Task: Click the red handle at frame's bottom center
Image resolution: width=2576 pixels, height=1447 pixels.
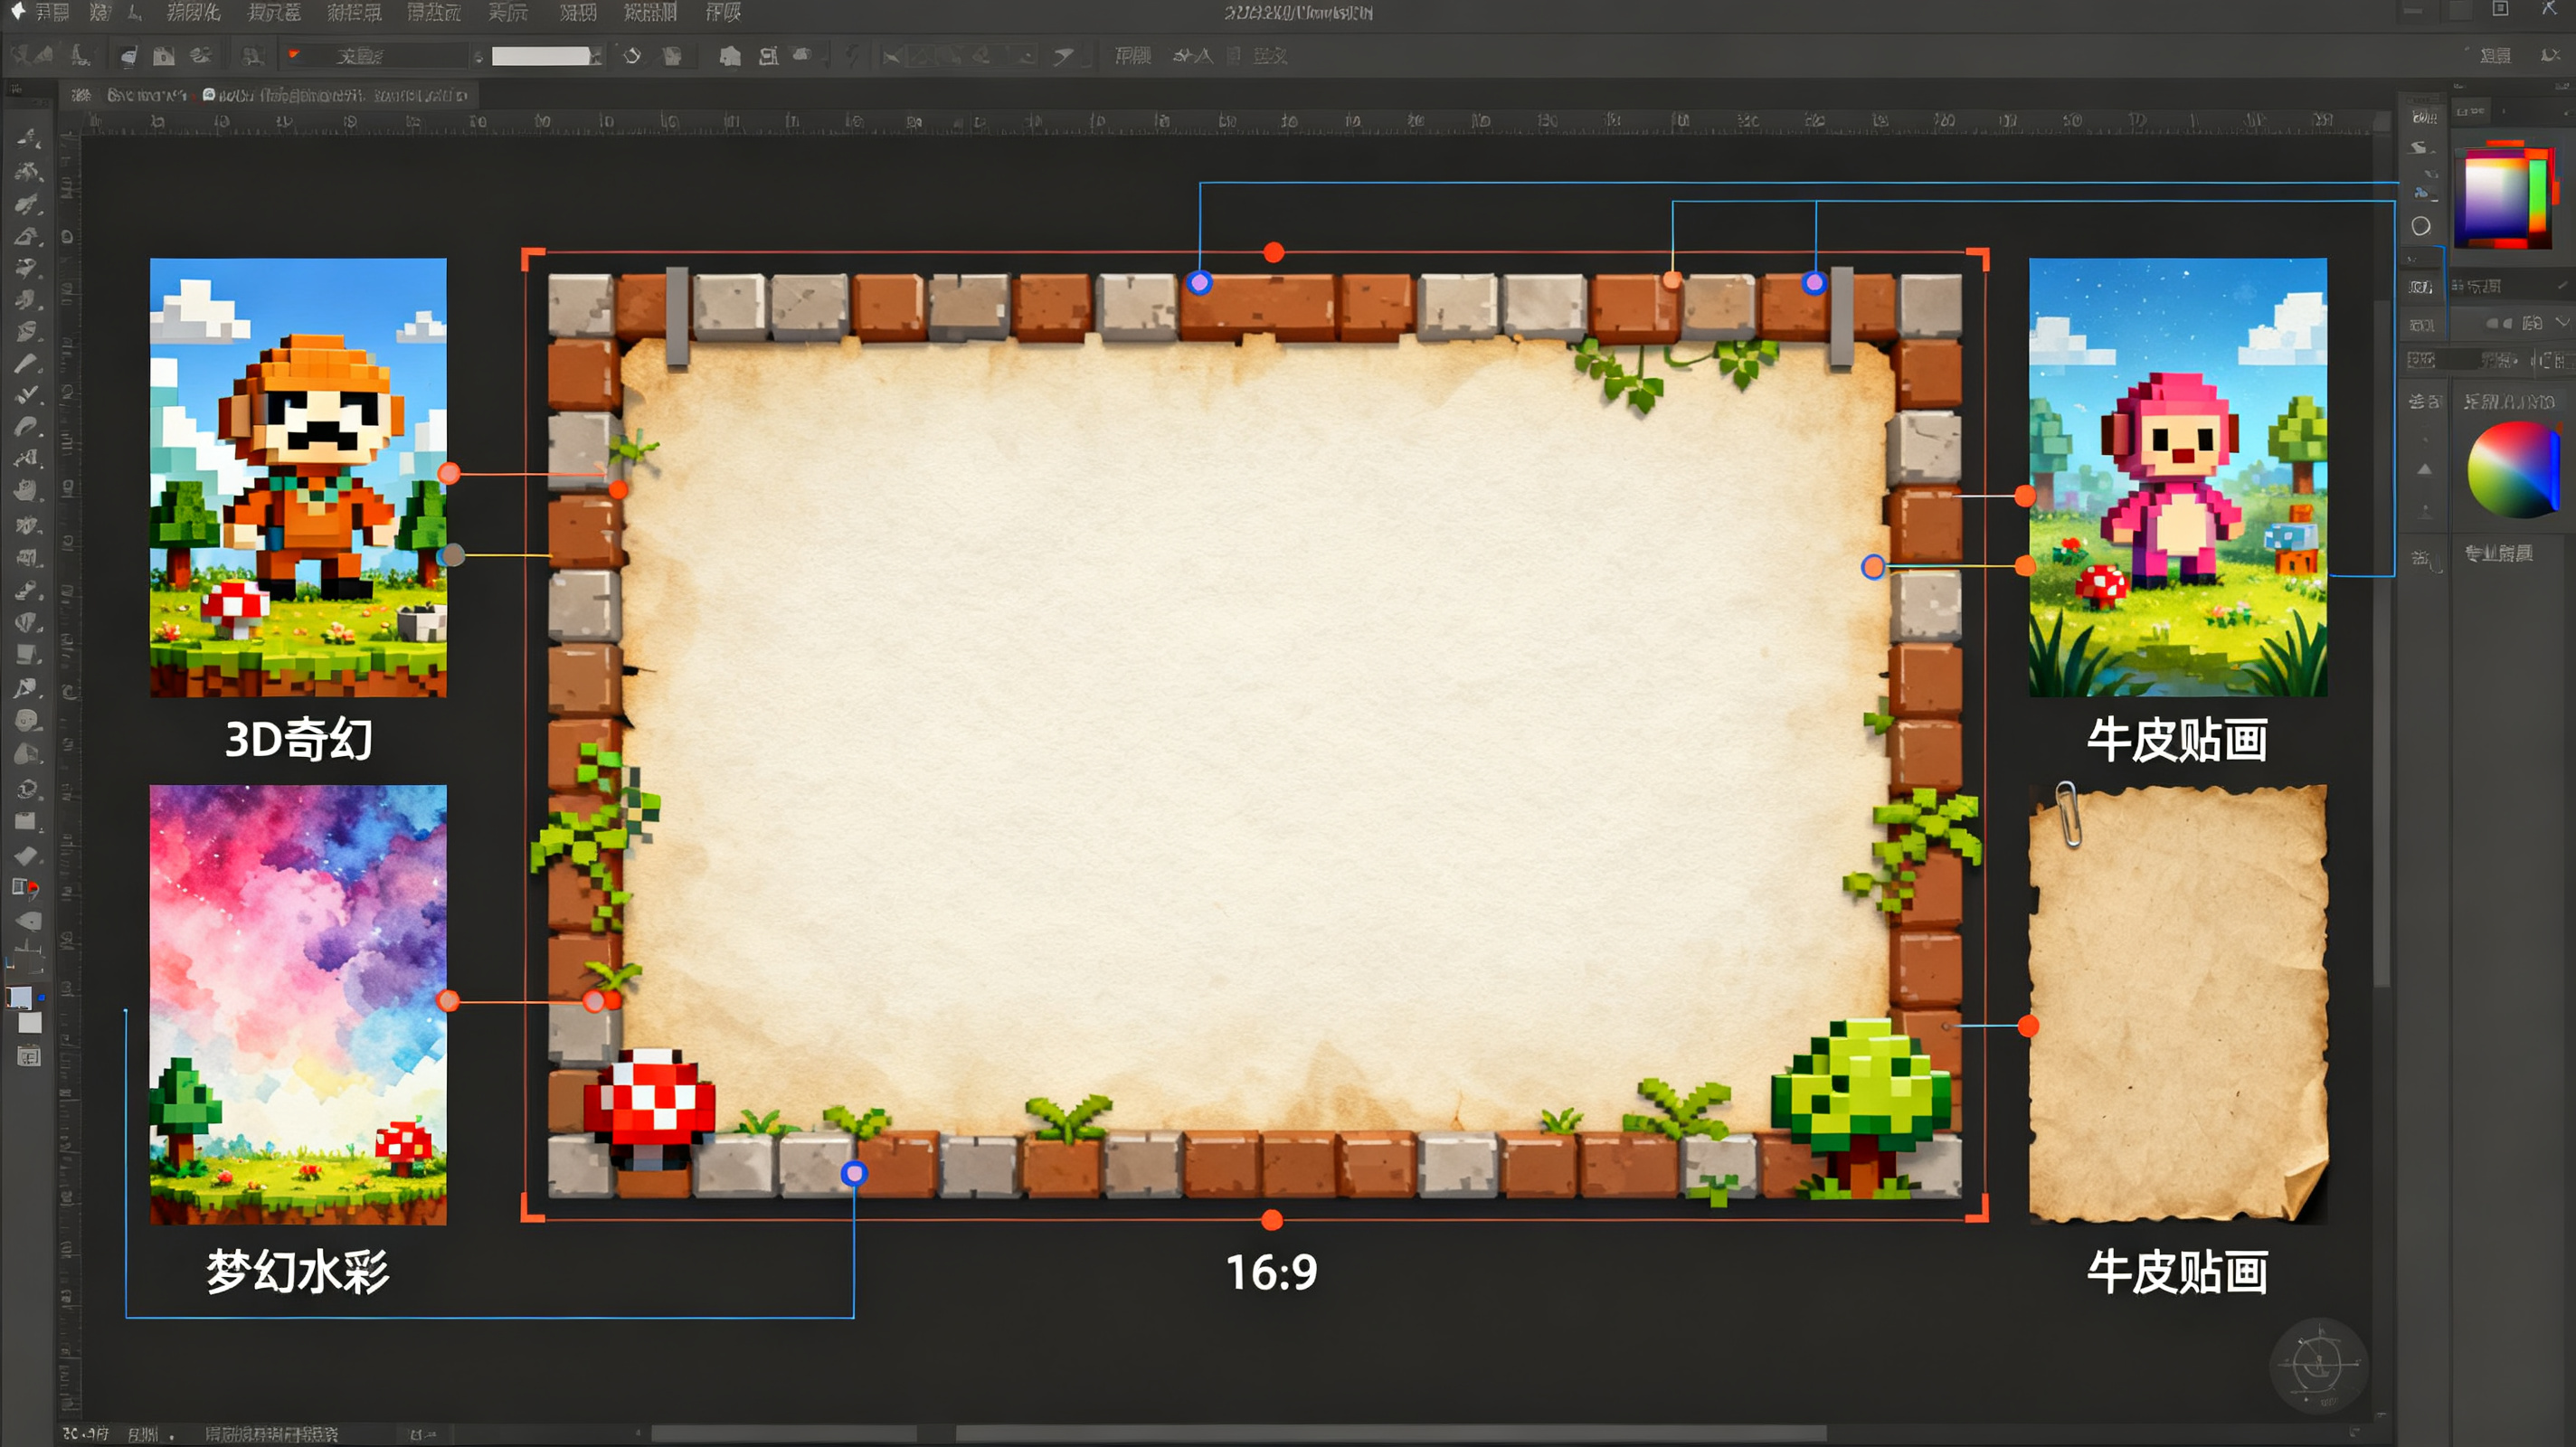Action: tap(1272, 1220)
